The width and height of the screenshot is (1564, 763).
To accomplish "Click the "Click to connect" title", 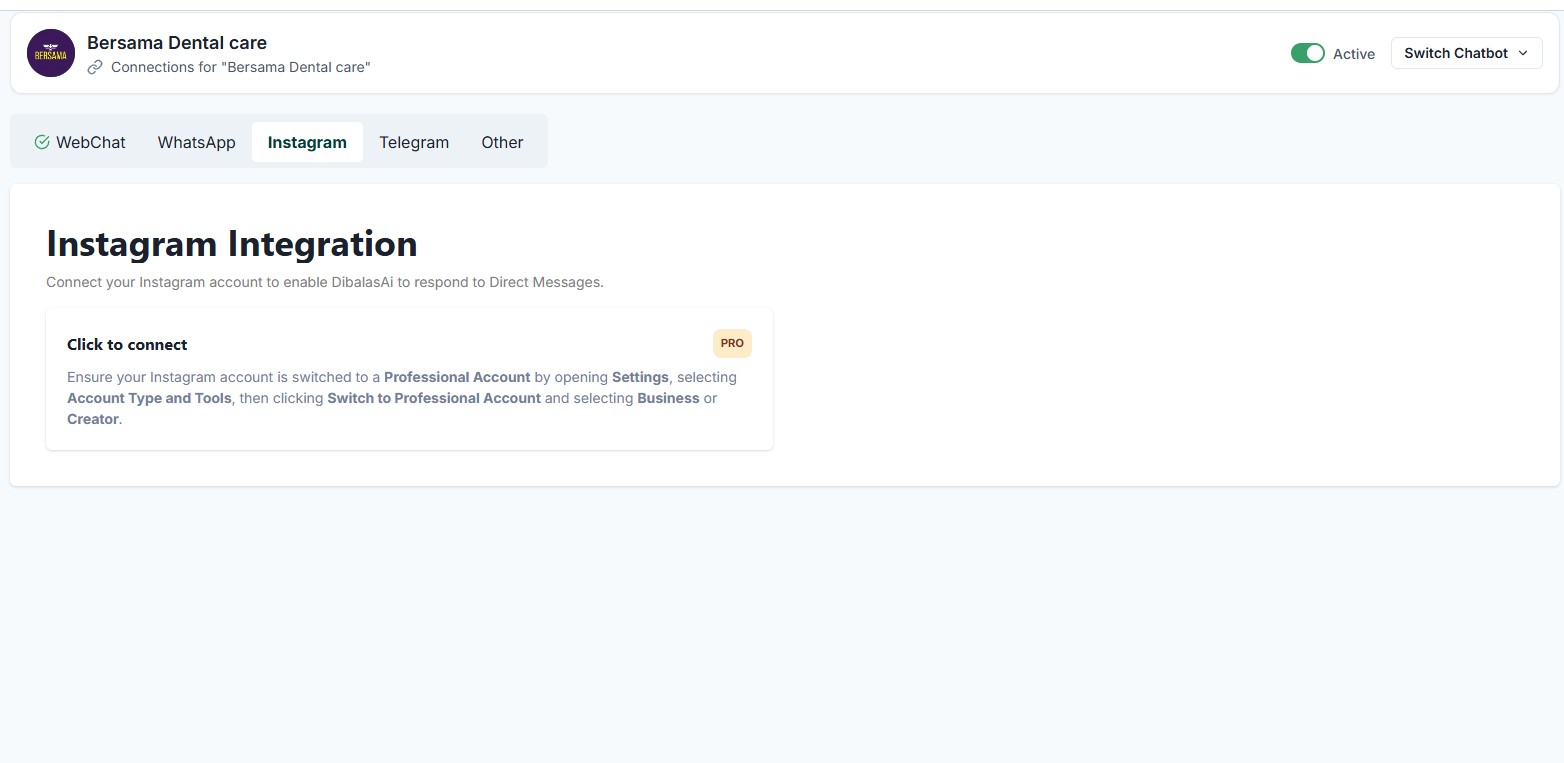I will click(x=127, y=344).
